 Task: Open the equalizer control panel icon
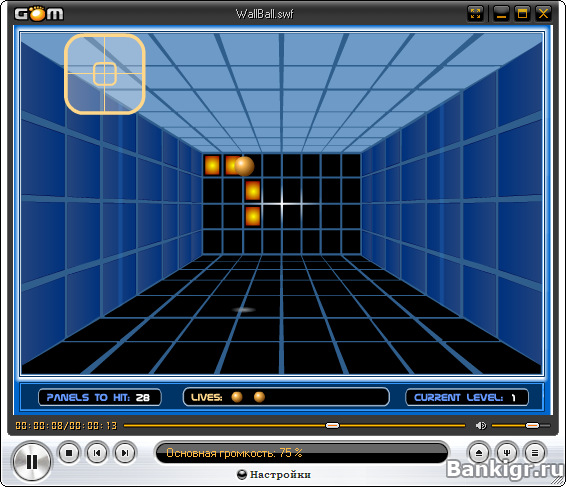pos(507,453)
